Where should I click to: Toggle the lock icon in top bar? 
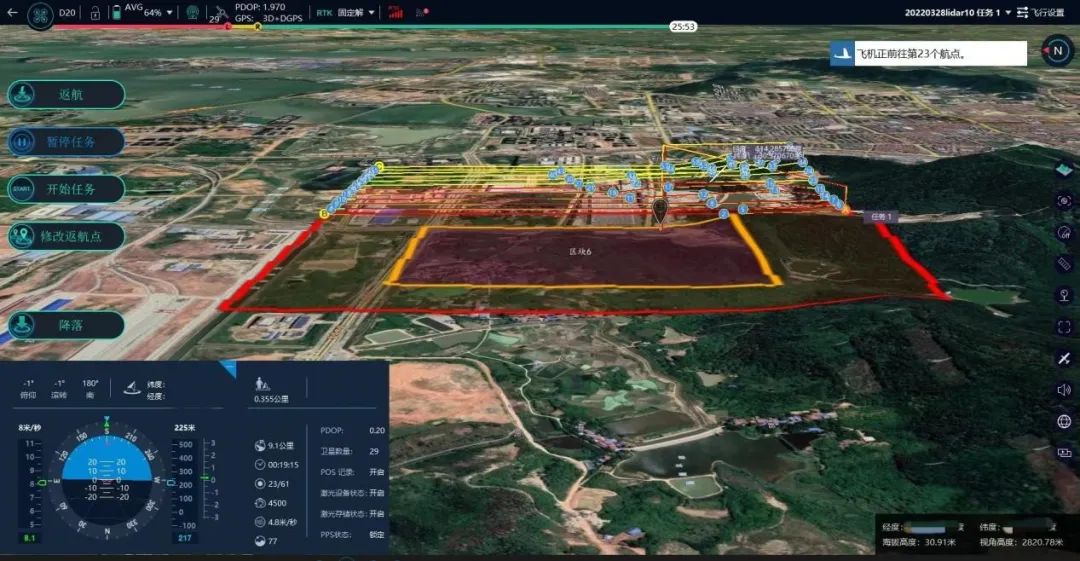tap(95, 13)
